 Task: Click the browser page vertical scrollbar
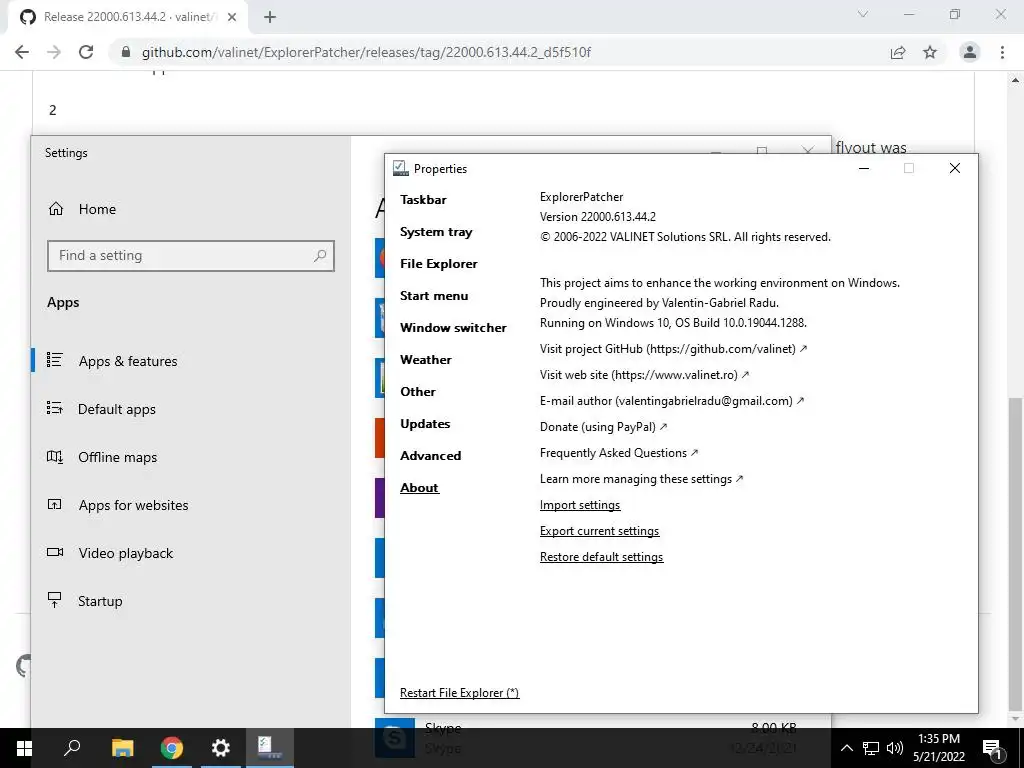[1016, 555]
